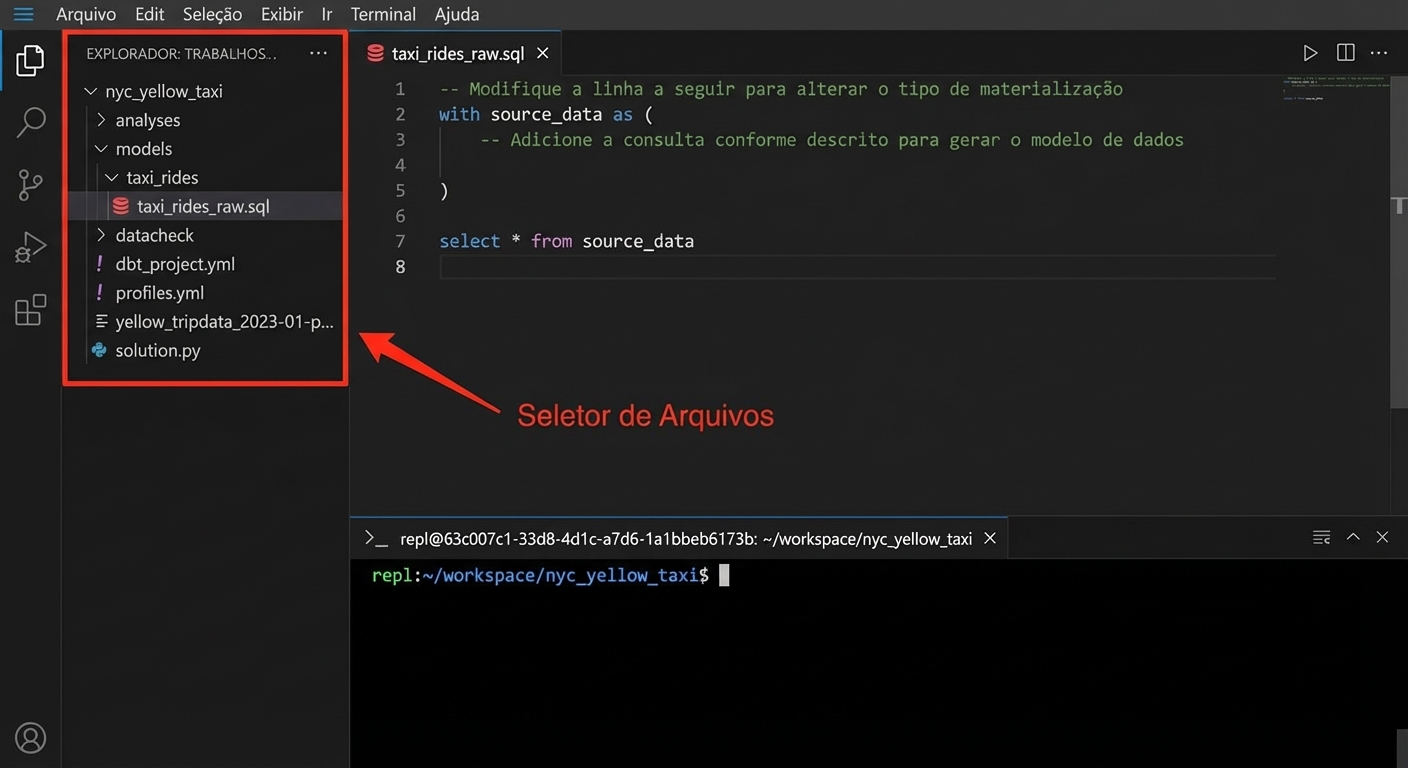The image size is (1408, 768).
Task: Open Explorer panel more actions ellipsis
Action: (318, 53)
